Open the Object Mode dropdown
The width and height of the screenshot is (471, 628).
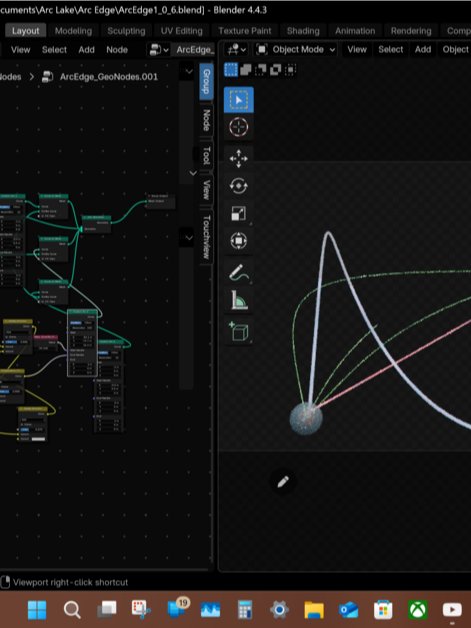pos(296,49)
